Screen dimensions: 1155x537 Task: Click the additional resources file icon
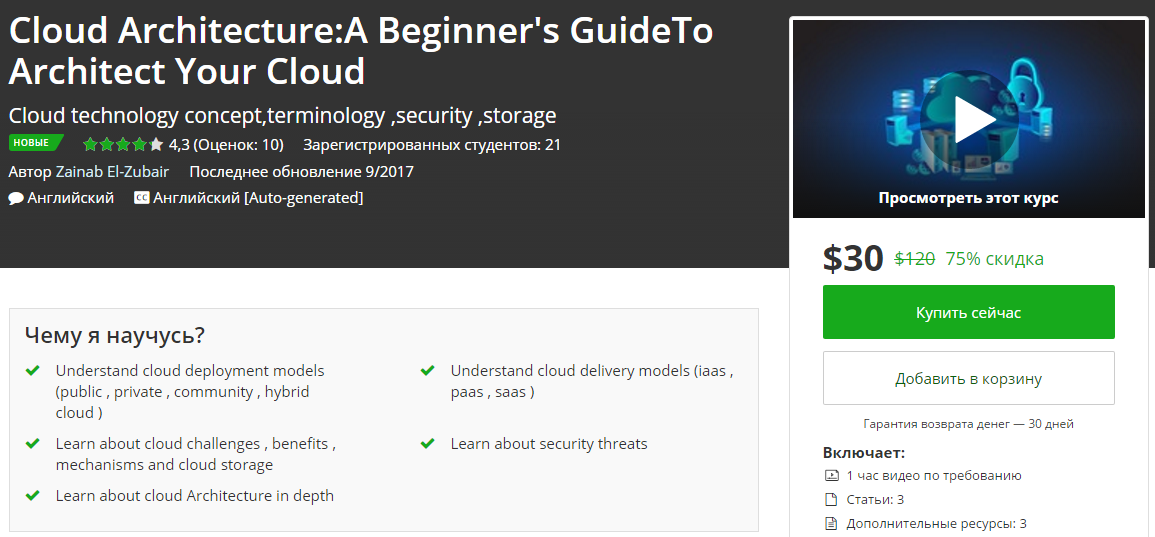pos(830,523)
